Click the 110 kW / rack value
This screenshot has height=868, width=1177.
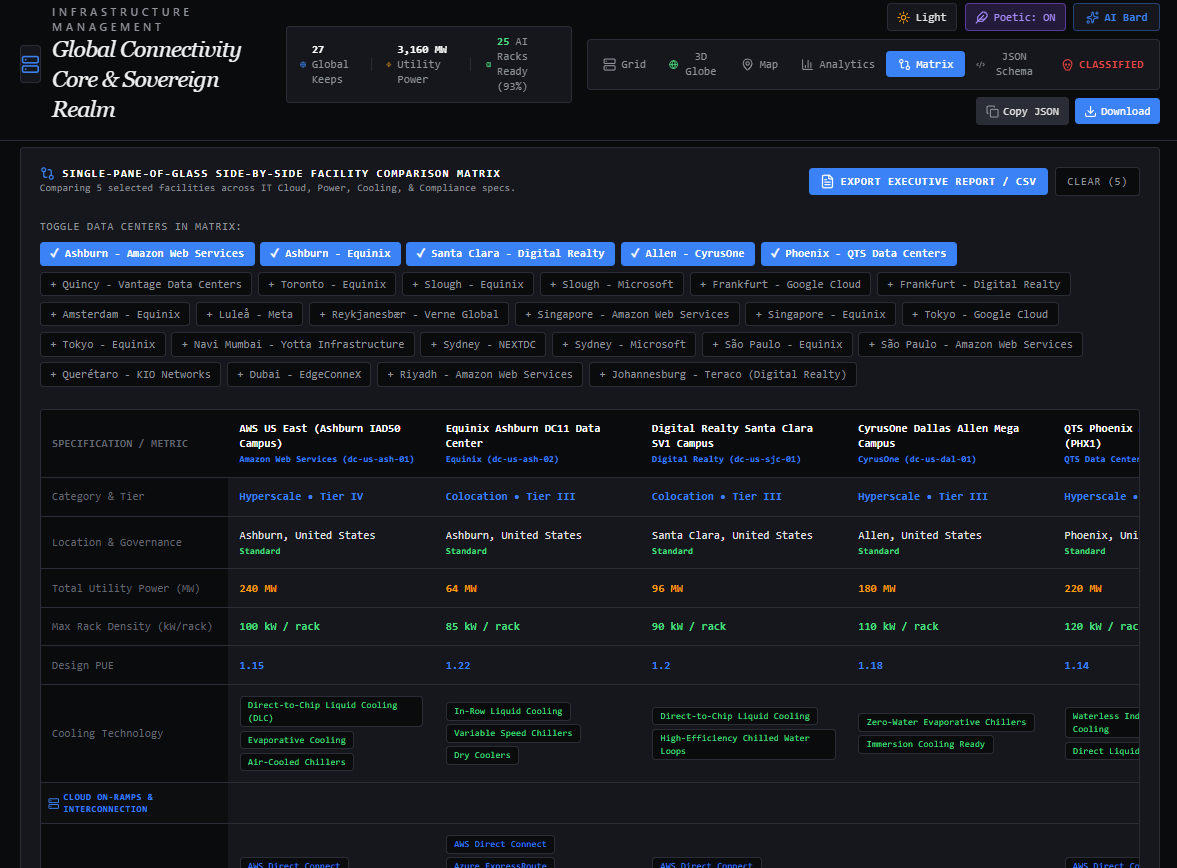pos(898,626)
